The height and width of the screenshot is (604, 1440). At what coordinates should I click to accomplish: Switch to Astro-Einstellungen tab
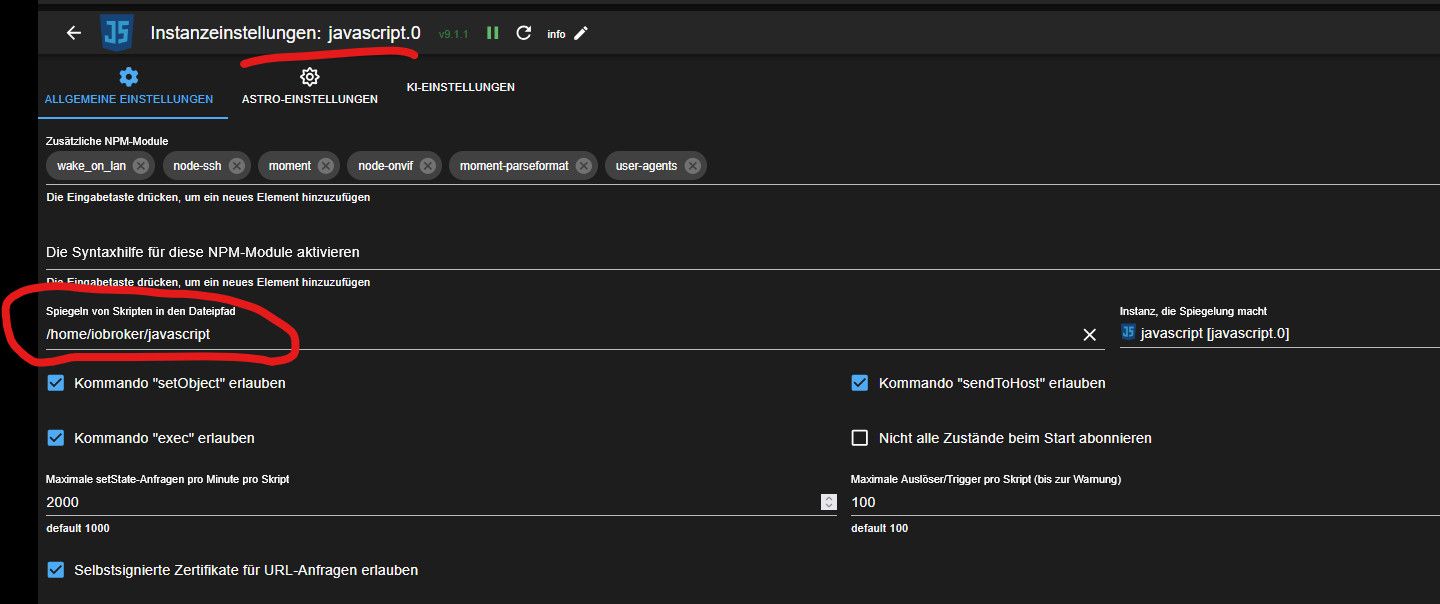tap(309, 87)
